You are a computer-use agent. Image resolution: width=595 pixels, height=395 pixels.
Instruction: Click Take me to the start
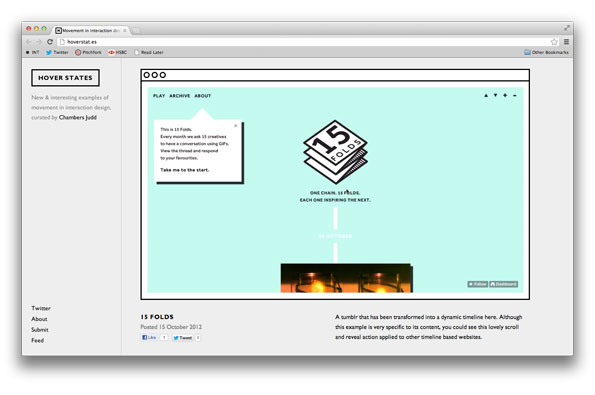[184, 170]
